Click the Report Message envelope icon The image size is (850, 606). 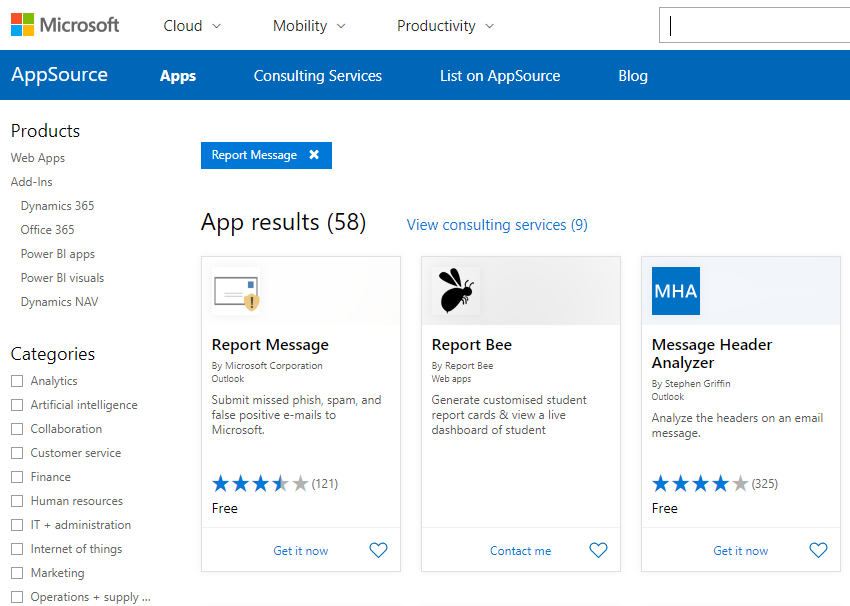pyautogui.click(x=236, y=292)
